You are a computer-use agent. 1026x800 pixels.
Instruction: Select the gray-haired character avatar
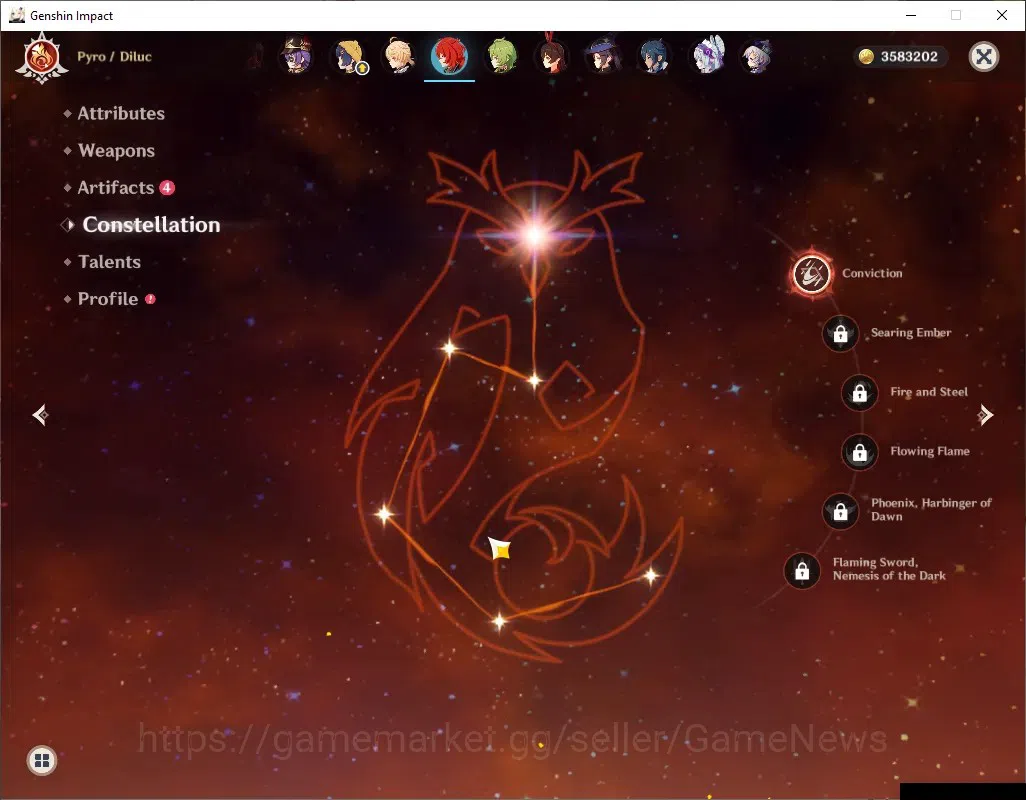(758, 56)
